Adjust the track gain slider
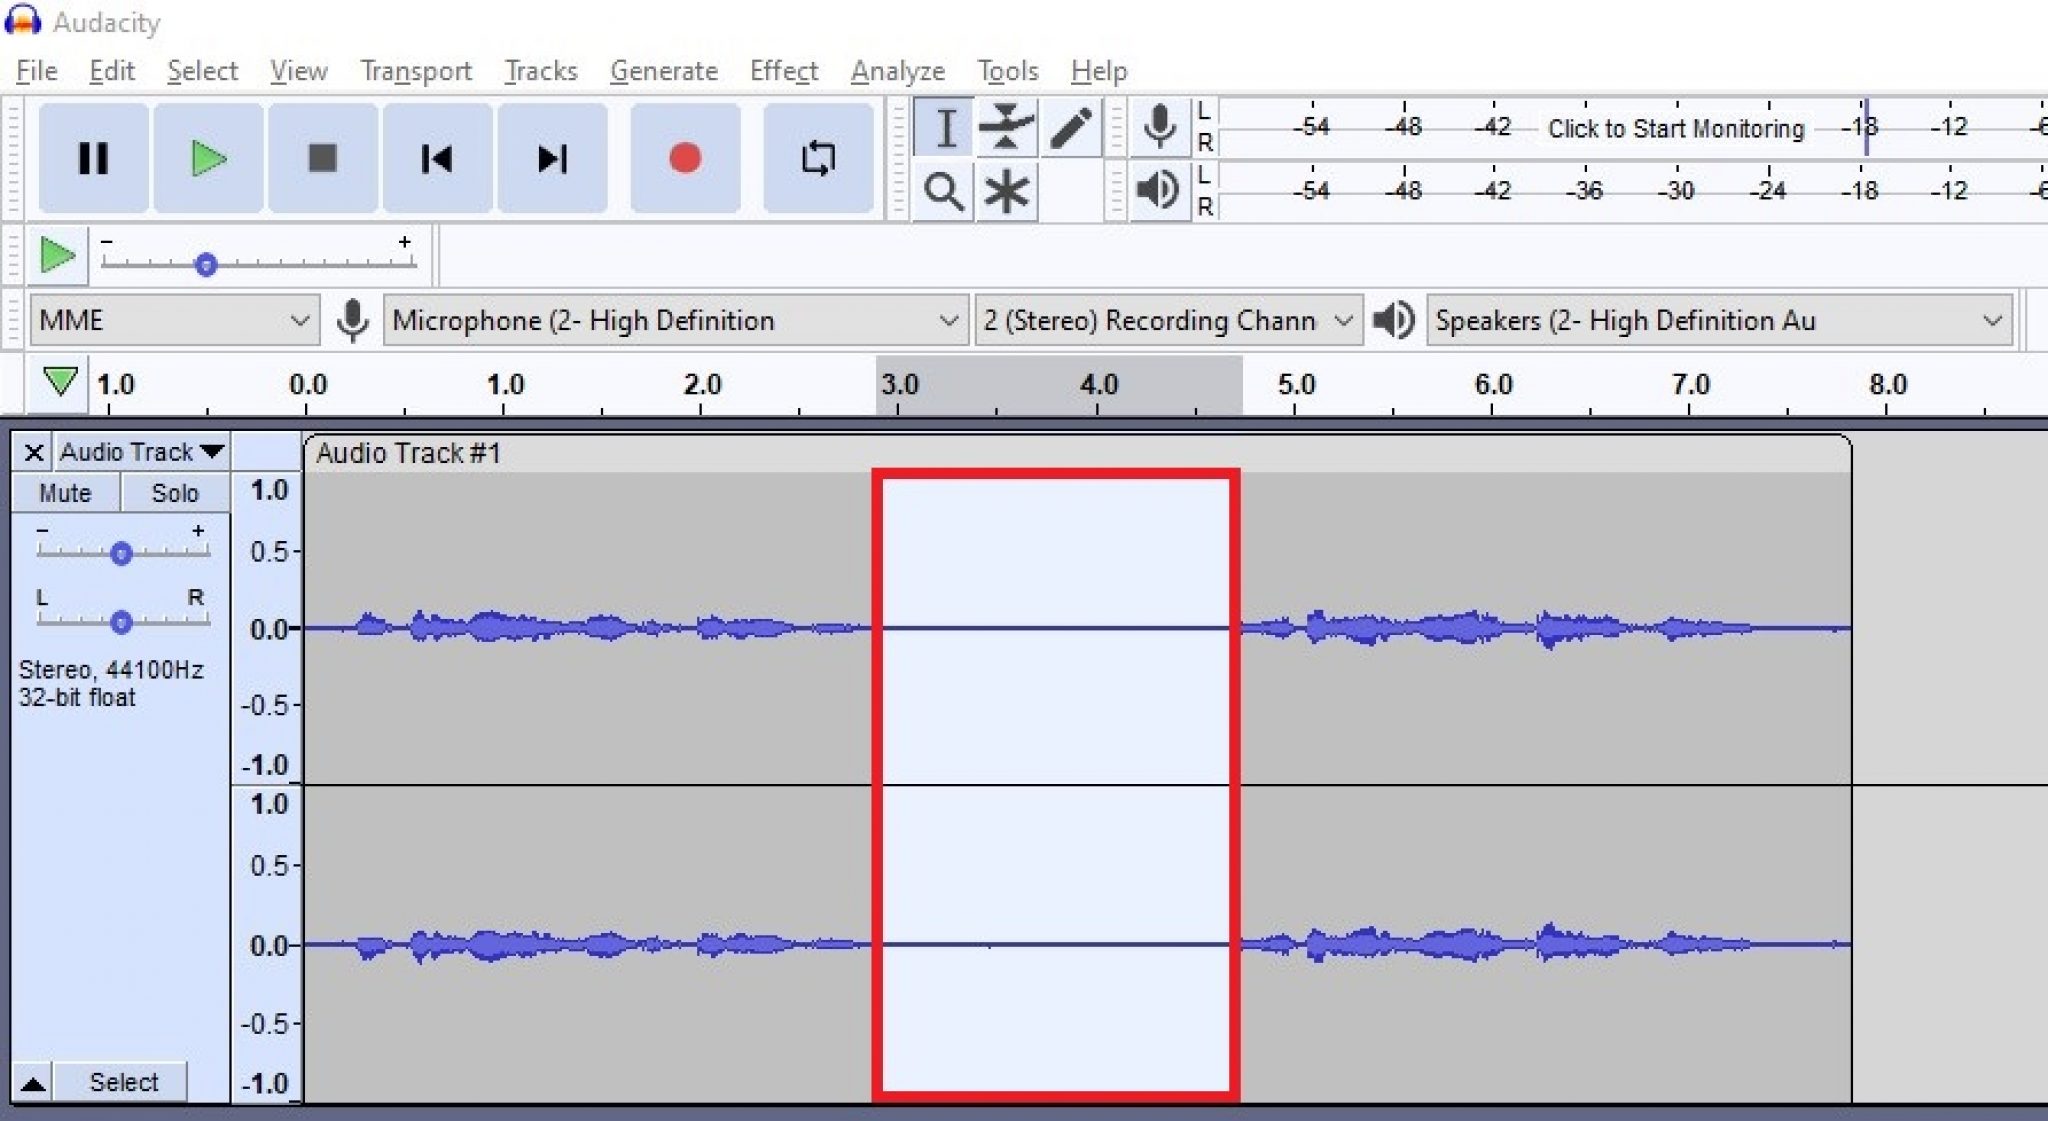 point(122,553)
